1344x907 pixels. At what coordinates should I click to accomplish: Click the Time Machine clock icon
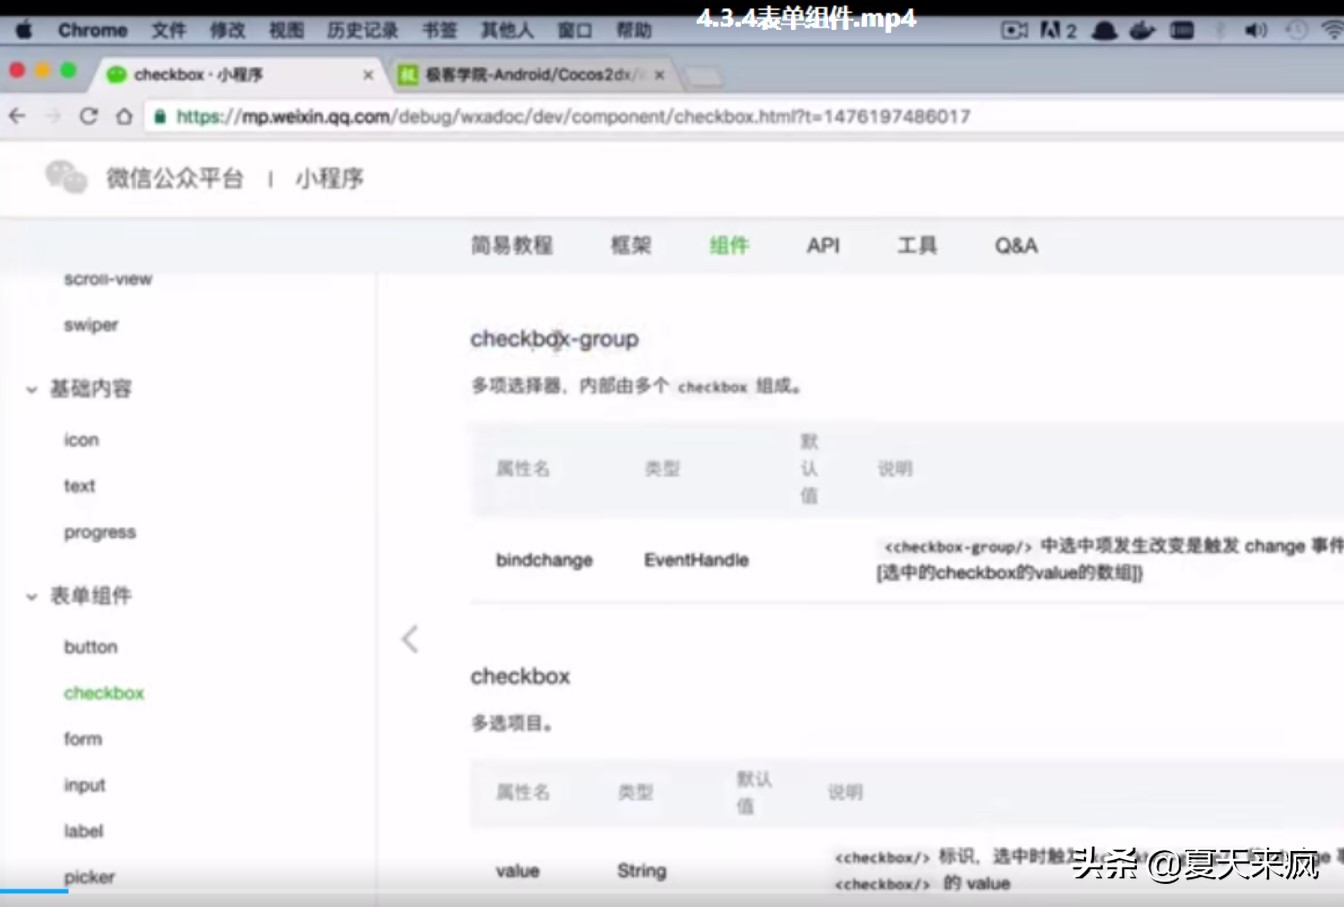1296,30
